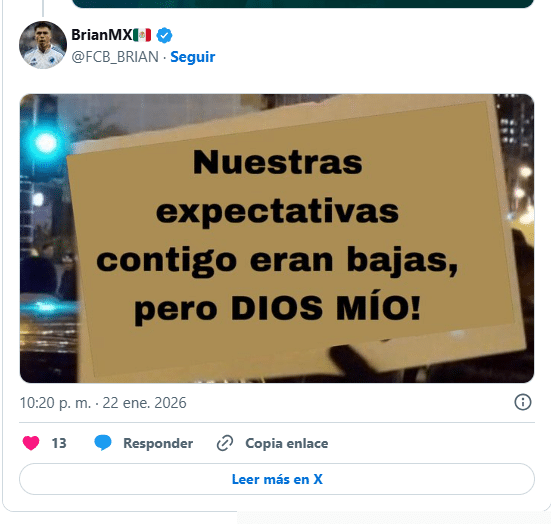Click the 22 ene. 2026 date text
This screenshot has height=524, width=551.
144,403
